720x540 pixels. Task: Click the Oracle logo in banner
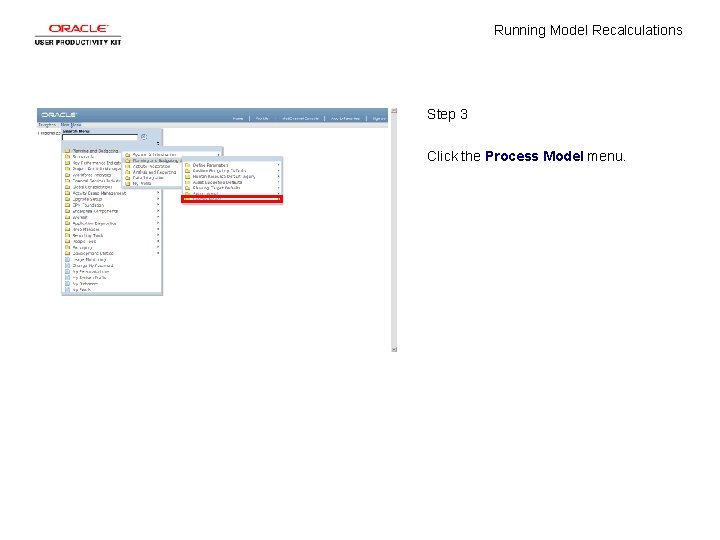[59, 114]
